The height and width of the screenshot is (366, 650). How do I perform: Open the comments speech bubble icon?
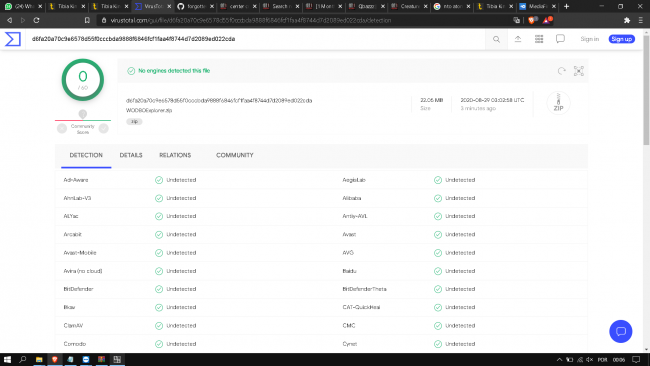pos(560,39)
